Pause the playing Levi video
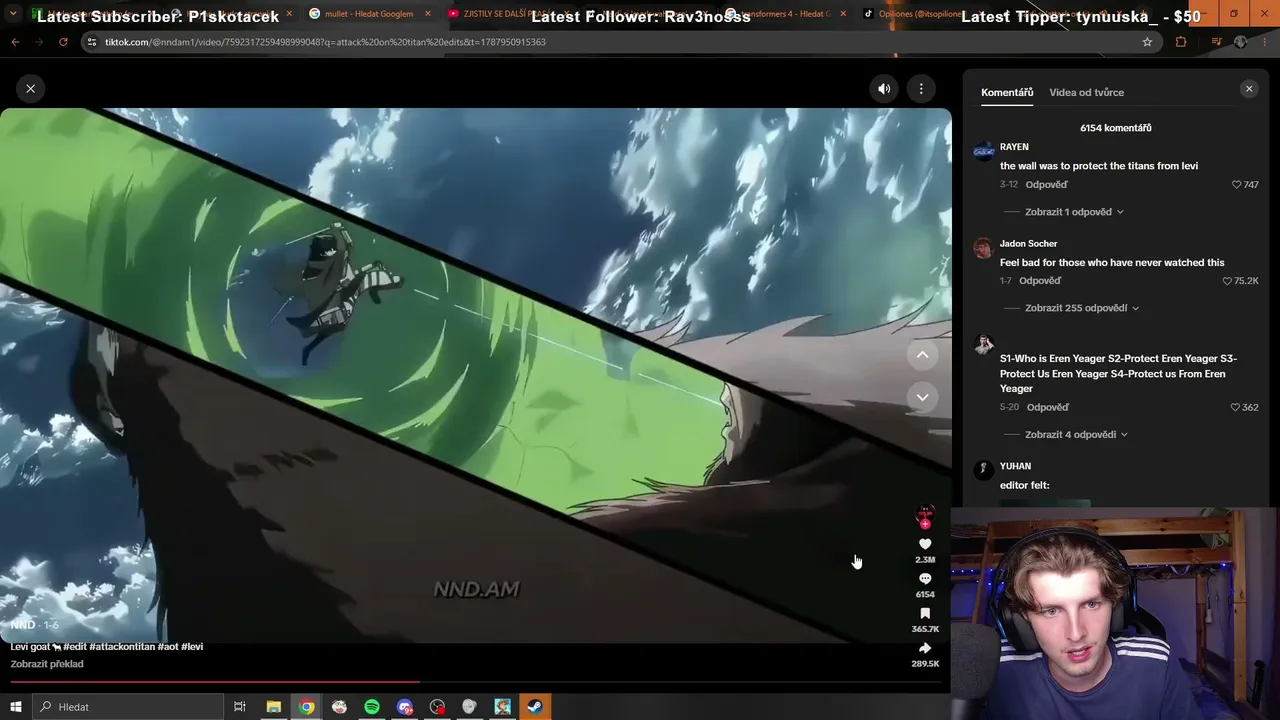1280x720 pixels. coord(476,375)
